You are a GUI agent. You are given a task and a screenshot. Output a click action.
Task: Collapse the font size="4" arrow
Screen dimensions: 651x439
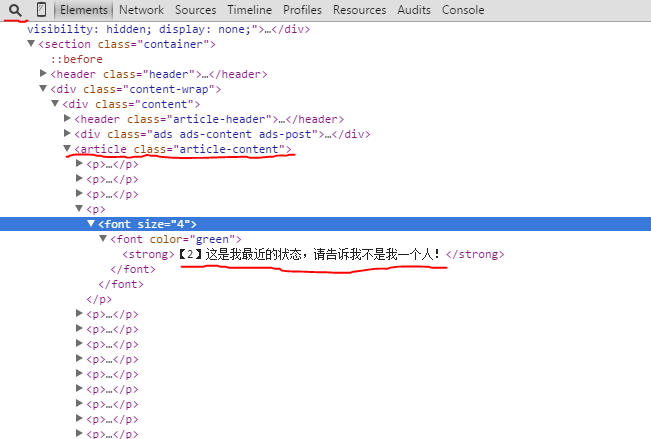(x=91, y=223)
